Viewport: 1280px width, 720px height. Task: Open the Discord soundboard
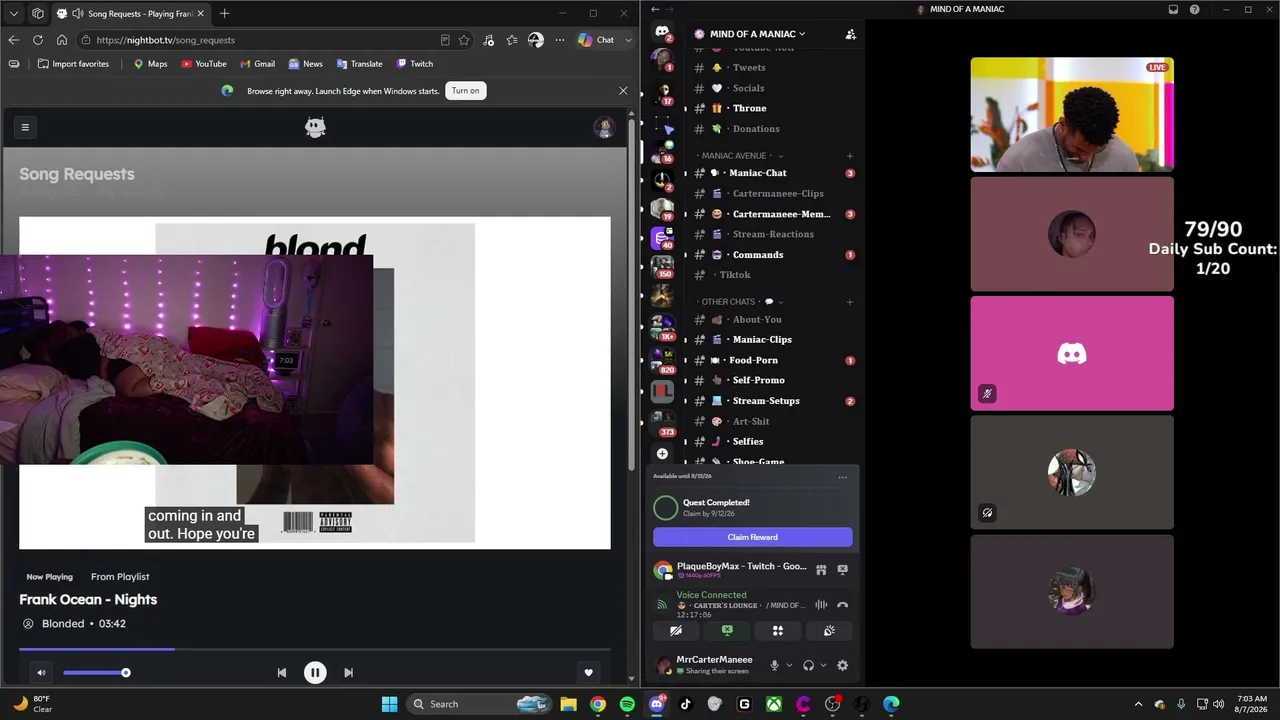coord(829,631)
